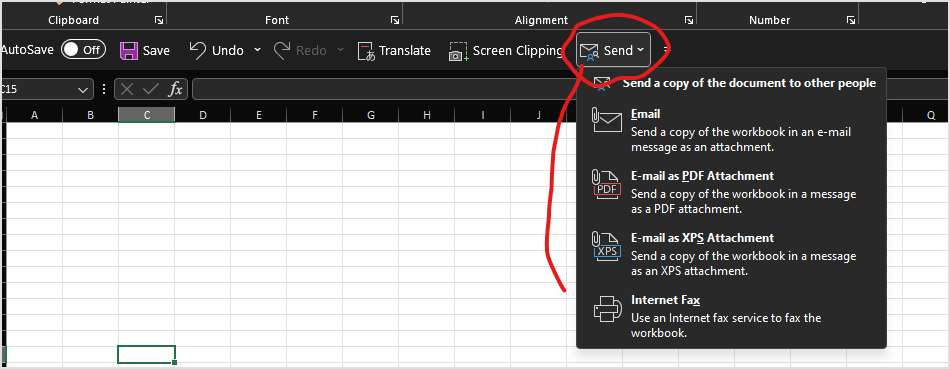Open the Redo history dropdown arrow
Screen dimensions: 950x369
340,50
